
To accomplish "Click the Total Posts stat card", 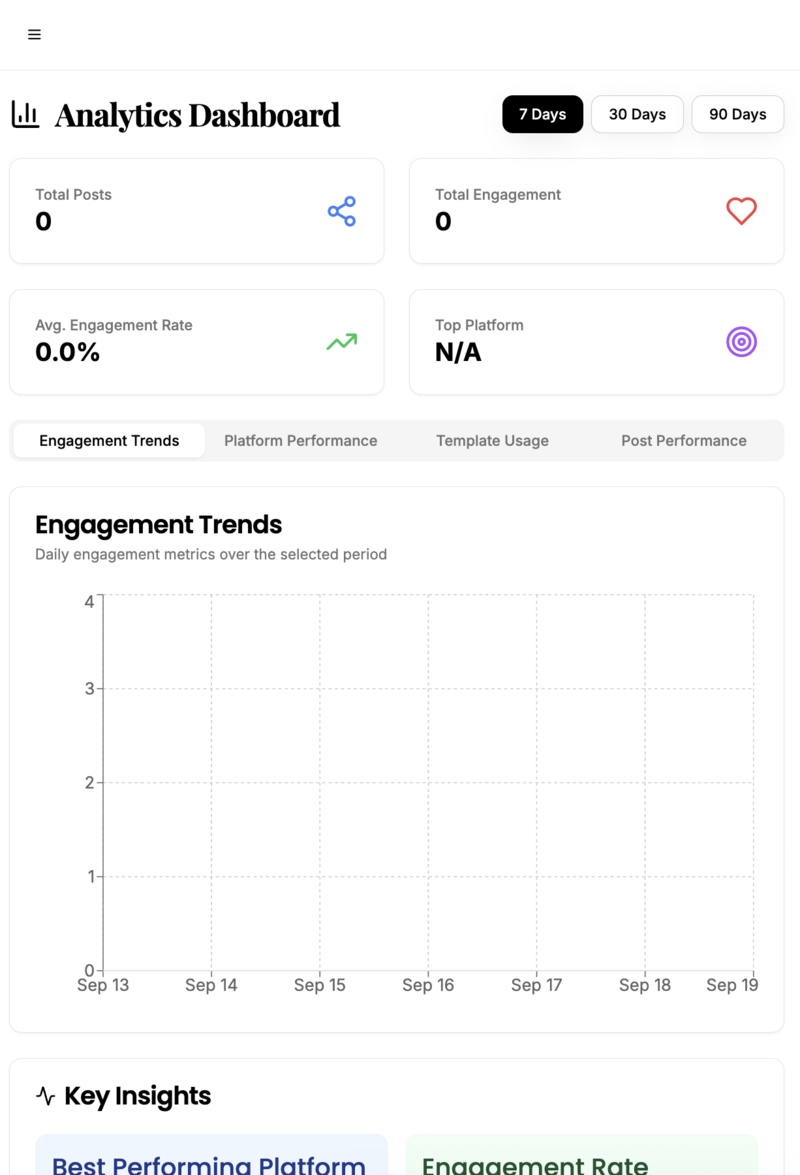I will point(196,211).
